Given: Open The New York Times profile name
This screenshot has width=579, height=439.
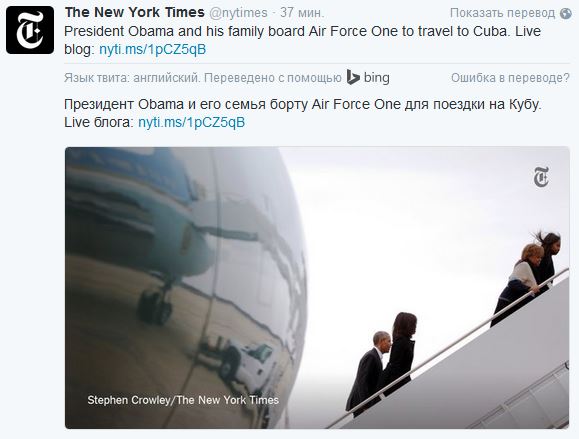Looking at the screenshot, I should tap(135, 13).
